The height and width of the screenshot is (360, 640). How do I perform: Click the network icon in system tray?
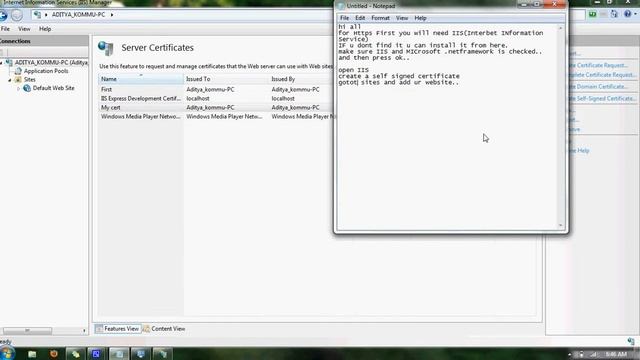tap(594, 354)
